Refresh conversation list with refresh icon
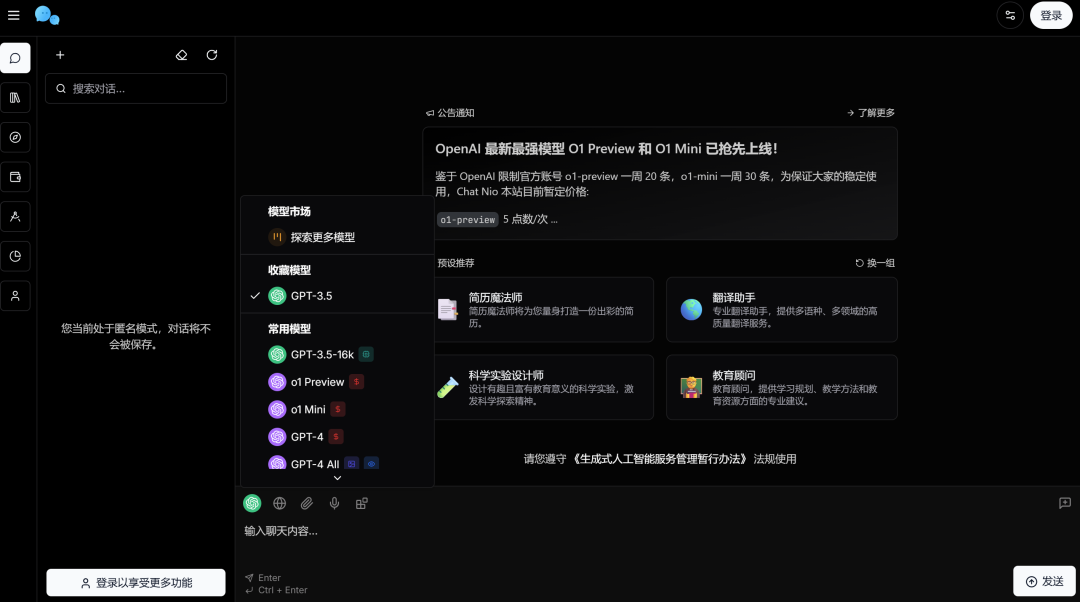 click(211, 55)
